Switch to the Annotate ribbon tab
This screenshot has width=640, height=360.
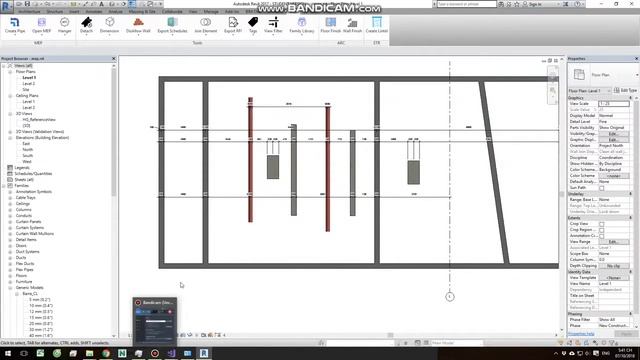point(94,12)
